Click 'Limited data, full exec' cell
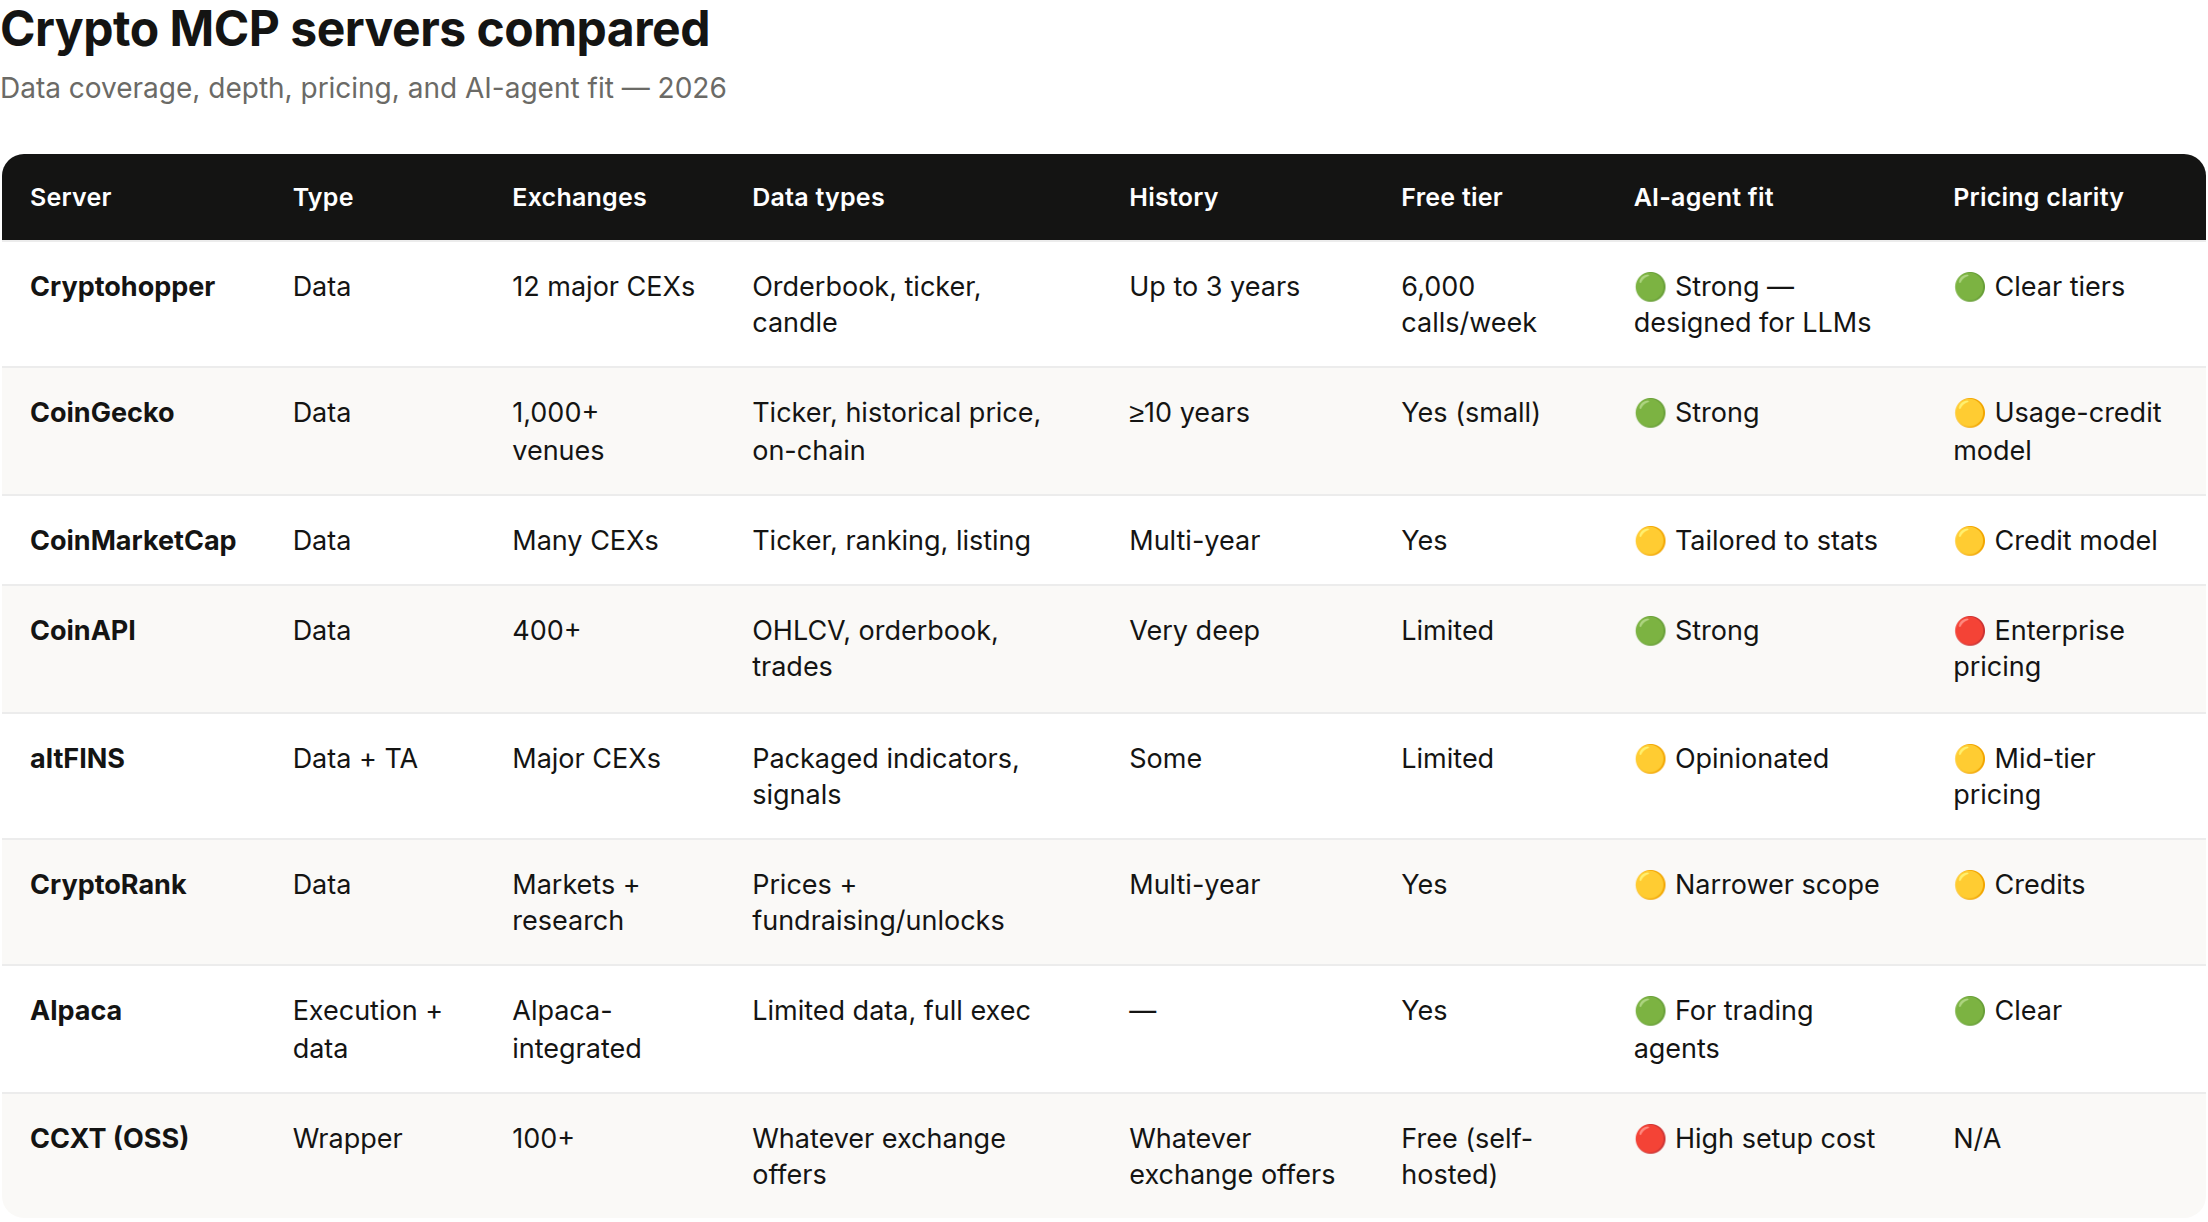This screenshot has width=2208, height=1222. point(891,1011)
